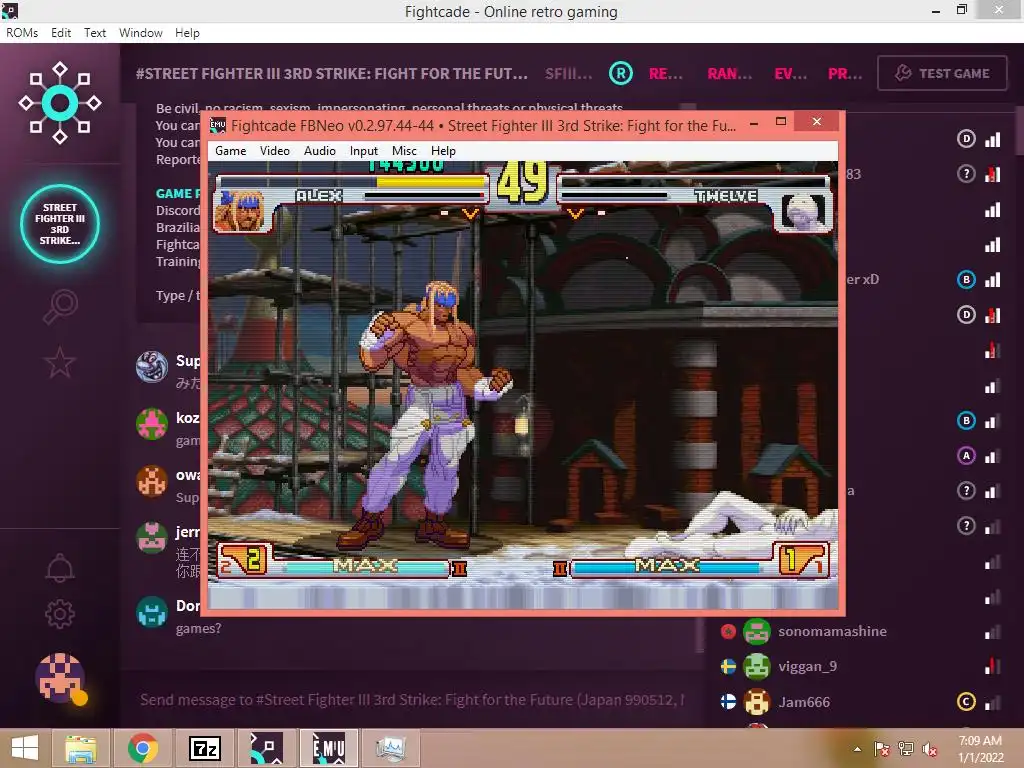
Task: Select user Jam666 in the player list
Action: click(x=804, y=702)
